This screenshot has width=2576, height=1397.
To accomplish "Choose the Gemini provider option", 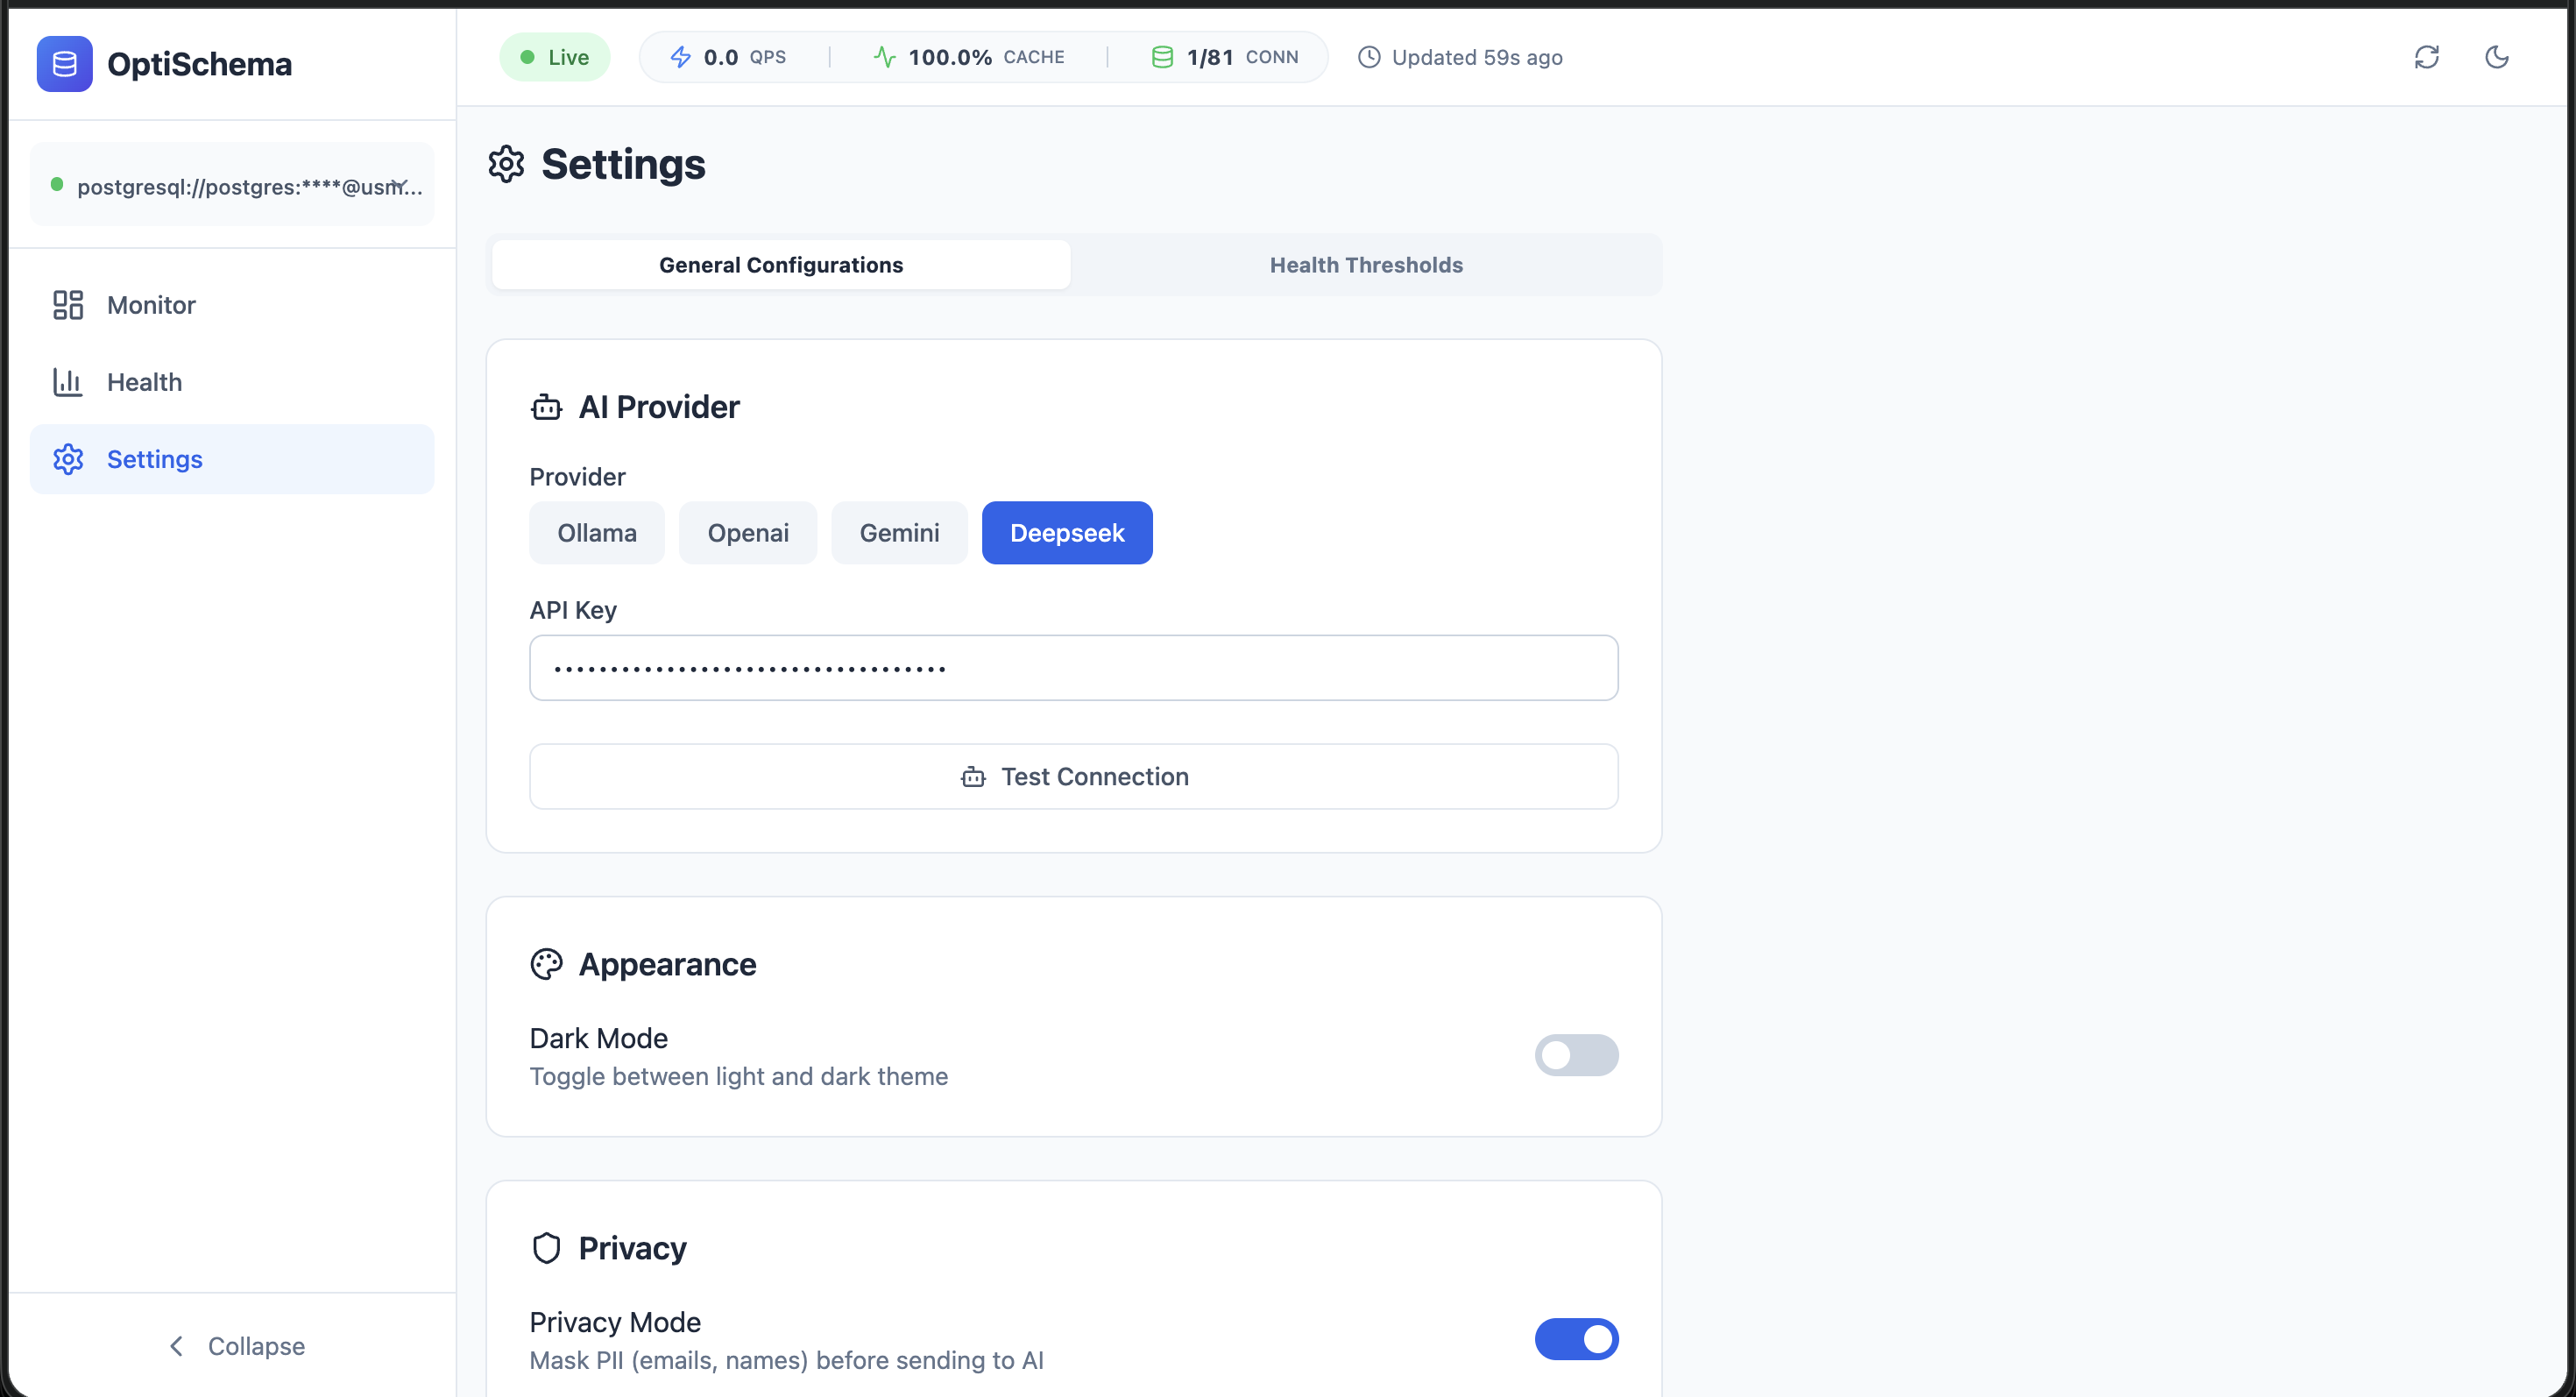I will 898,533.
